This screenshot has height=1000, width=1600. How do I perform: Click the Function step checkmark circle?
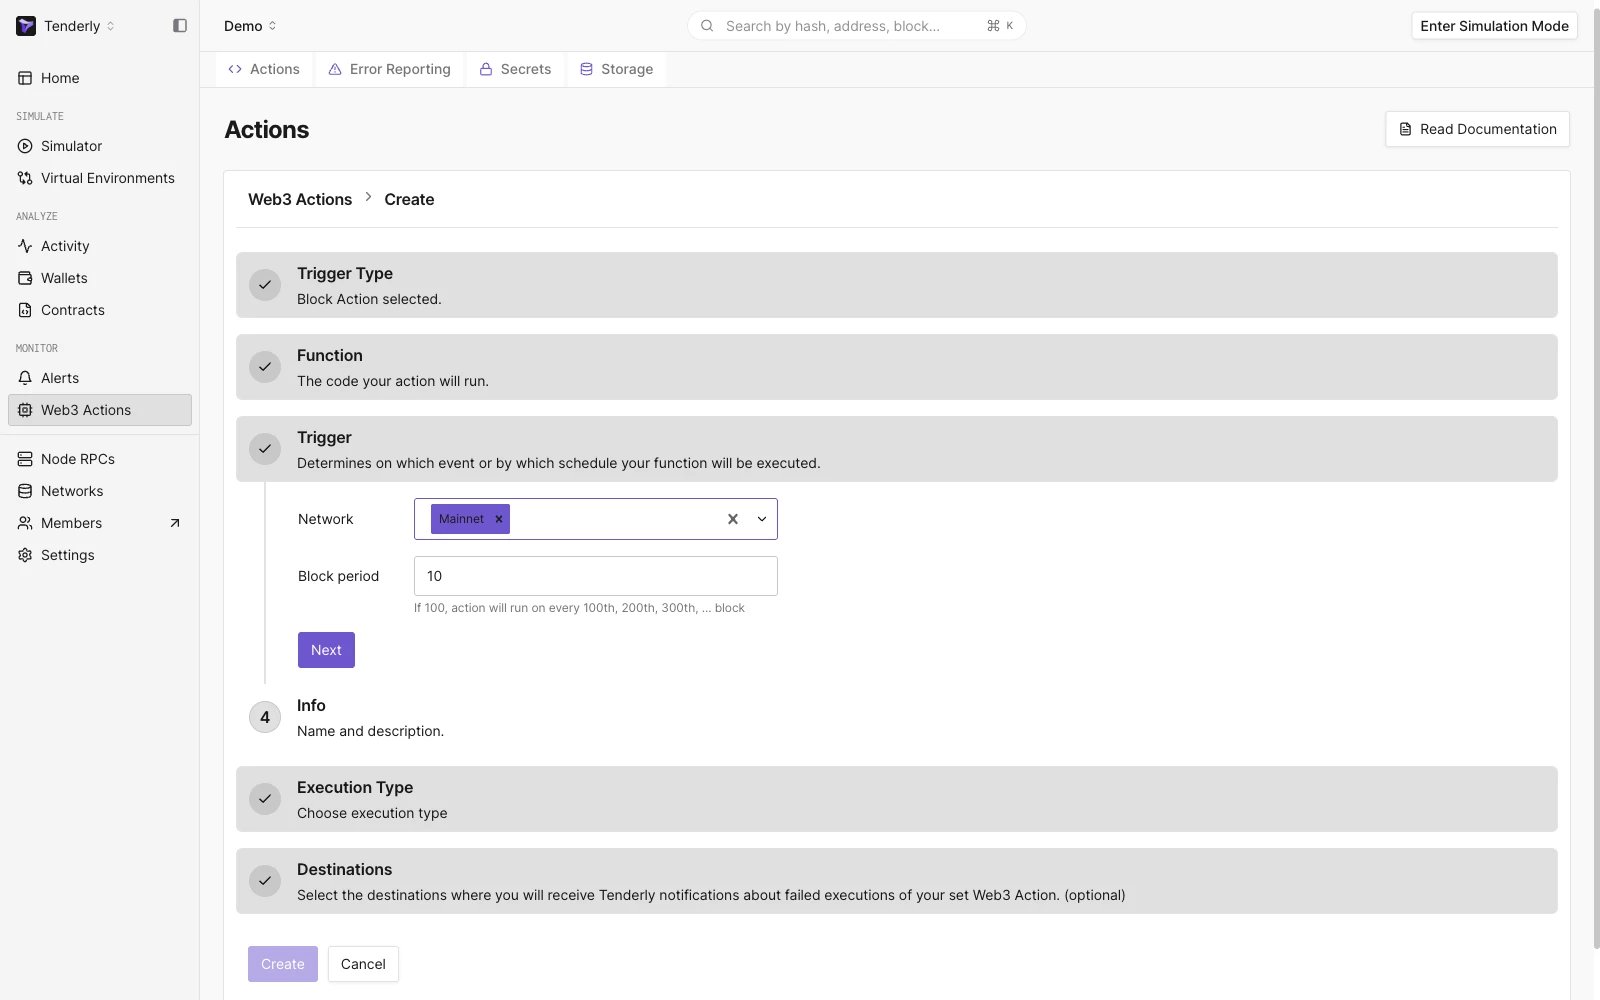(265, 367)
